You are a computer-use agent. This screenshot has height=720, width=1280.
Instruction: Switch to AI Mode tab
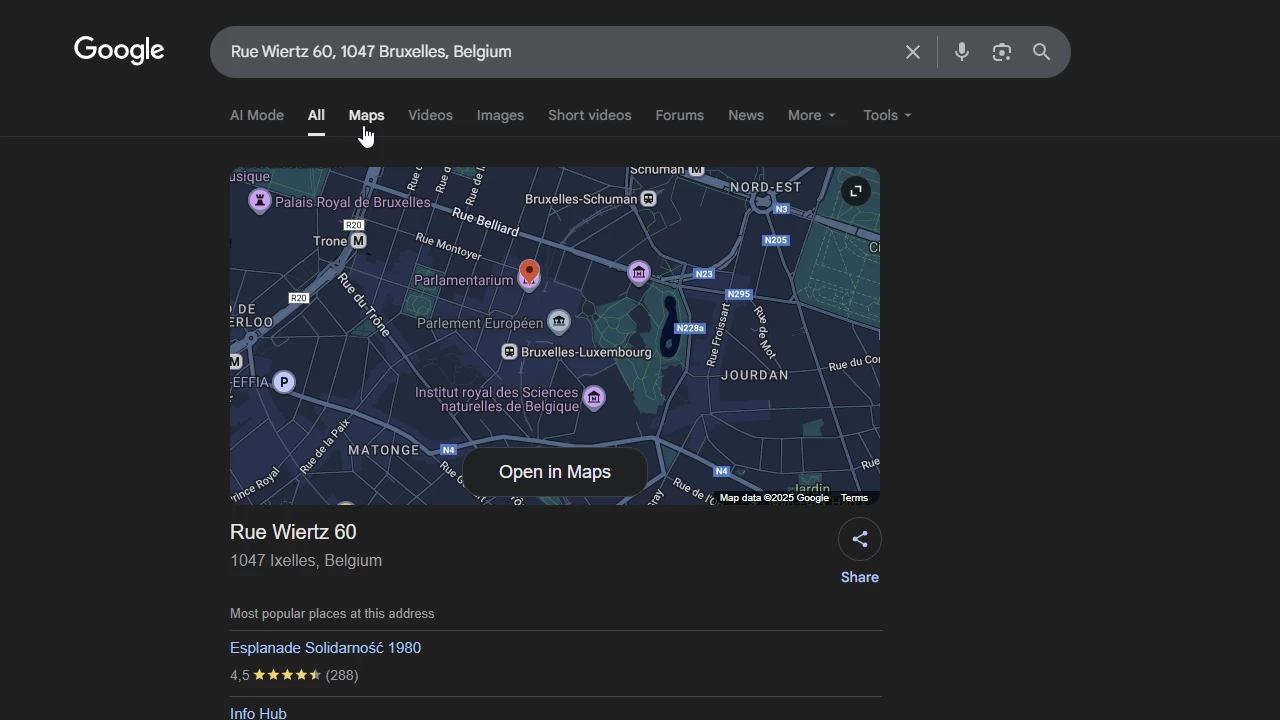pyautogui.click(x=257, y=115)
